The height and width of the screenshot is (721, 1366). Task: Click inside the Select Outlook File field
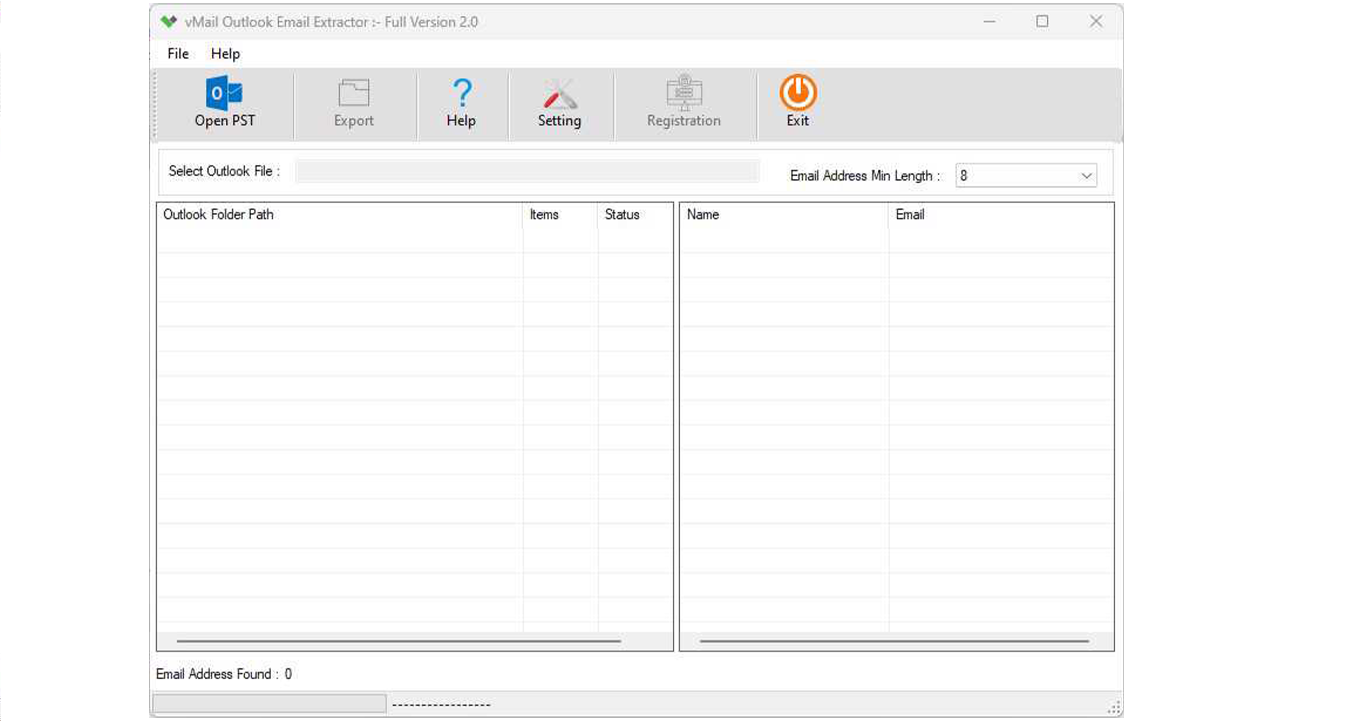tap(528, 171)
